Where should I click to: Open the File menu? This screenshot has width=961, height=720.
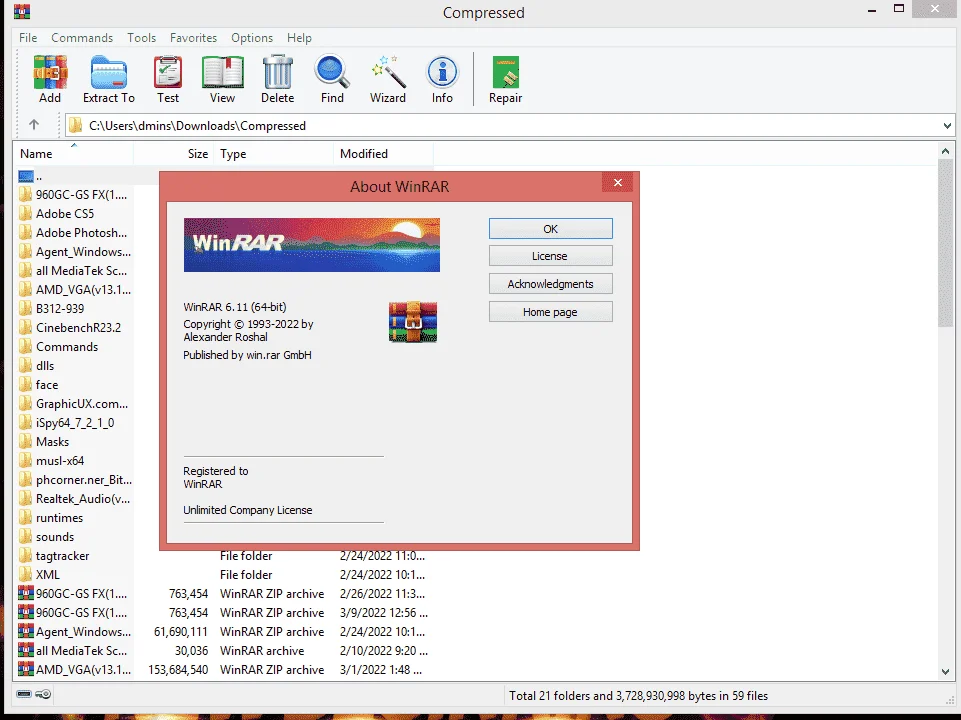tap(28, 37)
